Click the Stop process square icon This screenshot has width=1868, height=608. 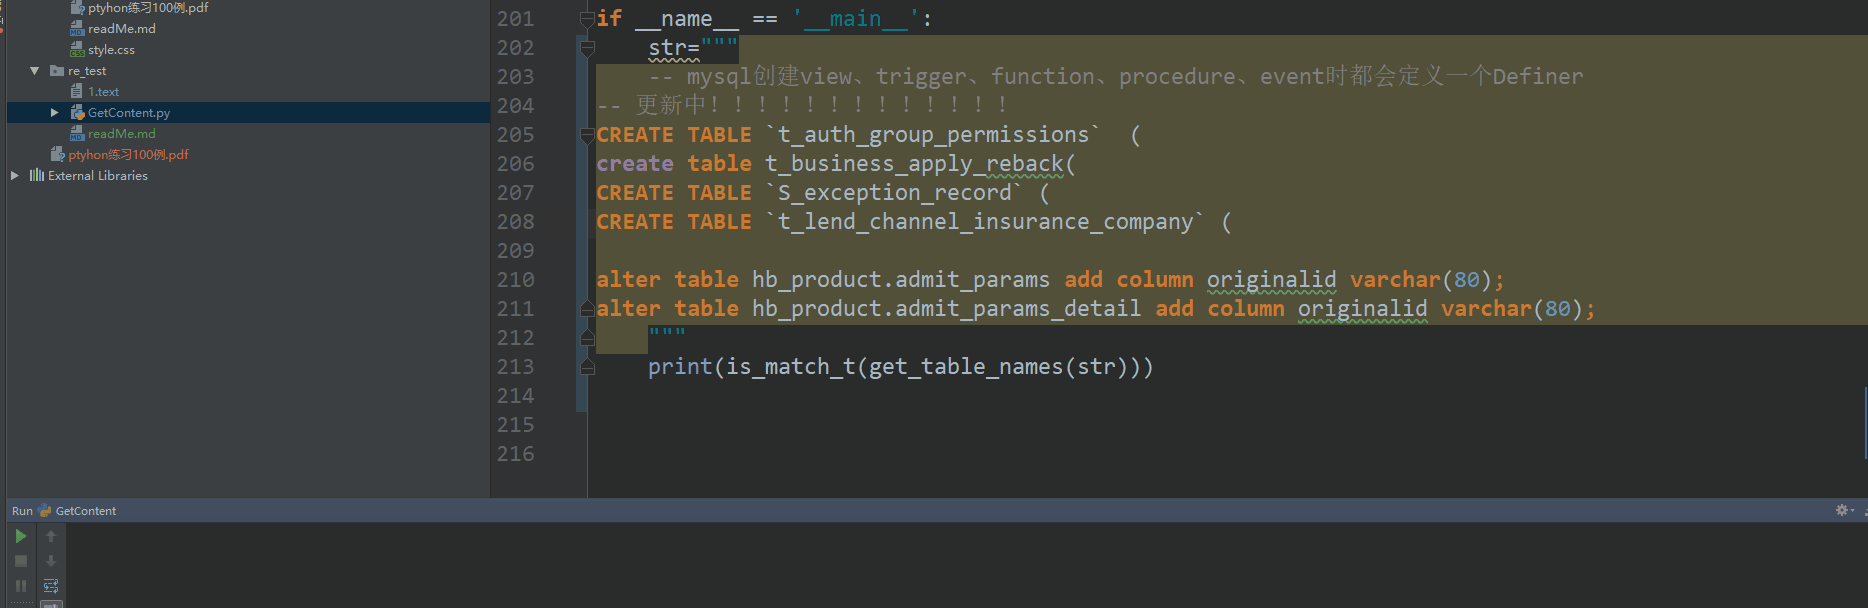(20, 561)
